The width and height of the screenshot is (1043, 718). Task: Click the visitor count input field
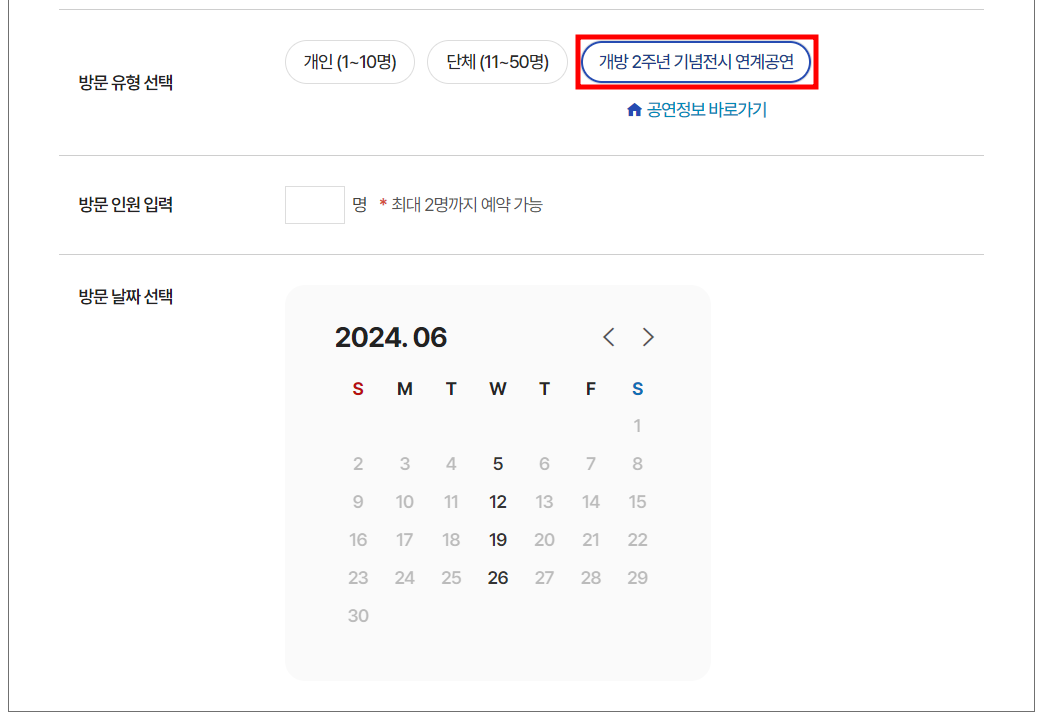(314, 204)
